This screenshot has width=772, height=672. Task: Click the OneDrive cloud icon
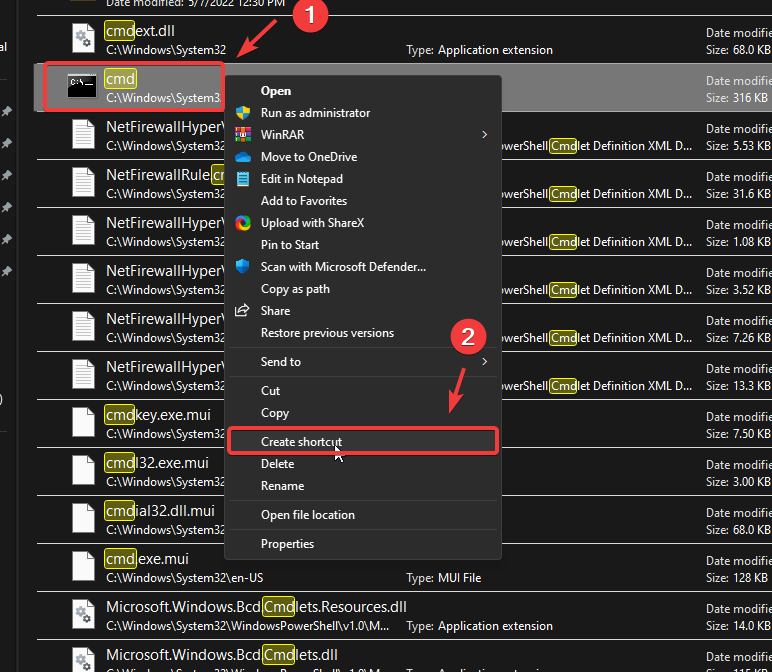tap(243, 157)
